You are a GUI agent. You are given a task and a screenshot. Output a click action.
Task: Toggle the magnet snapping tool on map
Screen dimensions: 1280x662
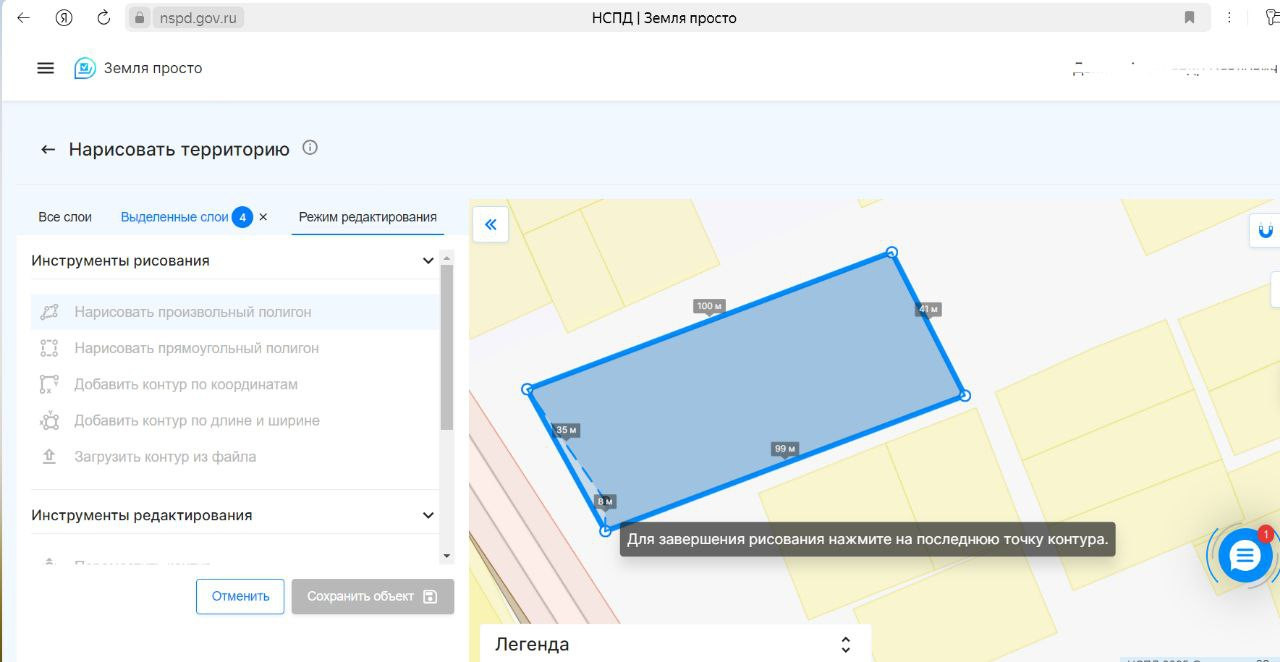click(x=1265, y=231)
